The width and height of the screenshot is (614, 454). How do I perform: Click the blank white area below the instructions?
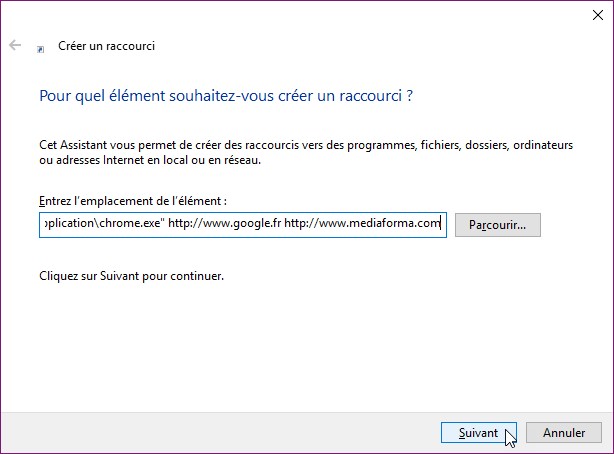(300, 340)
